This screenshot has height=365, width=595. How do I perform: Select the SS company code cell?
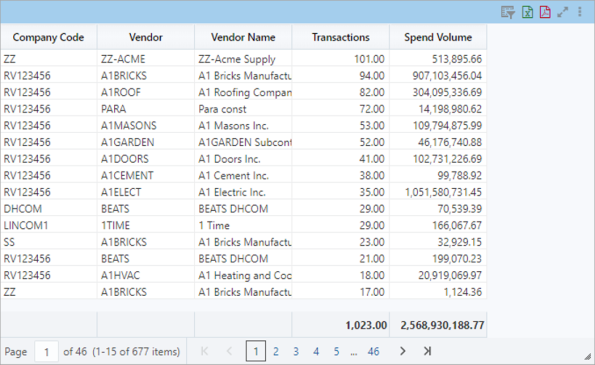[x=49, y=242]
